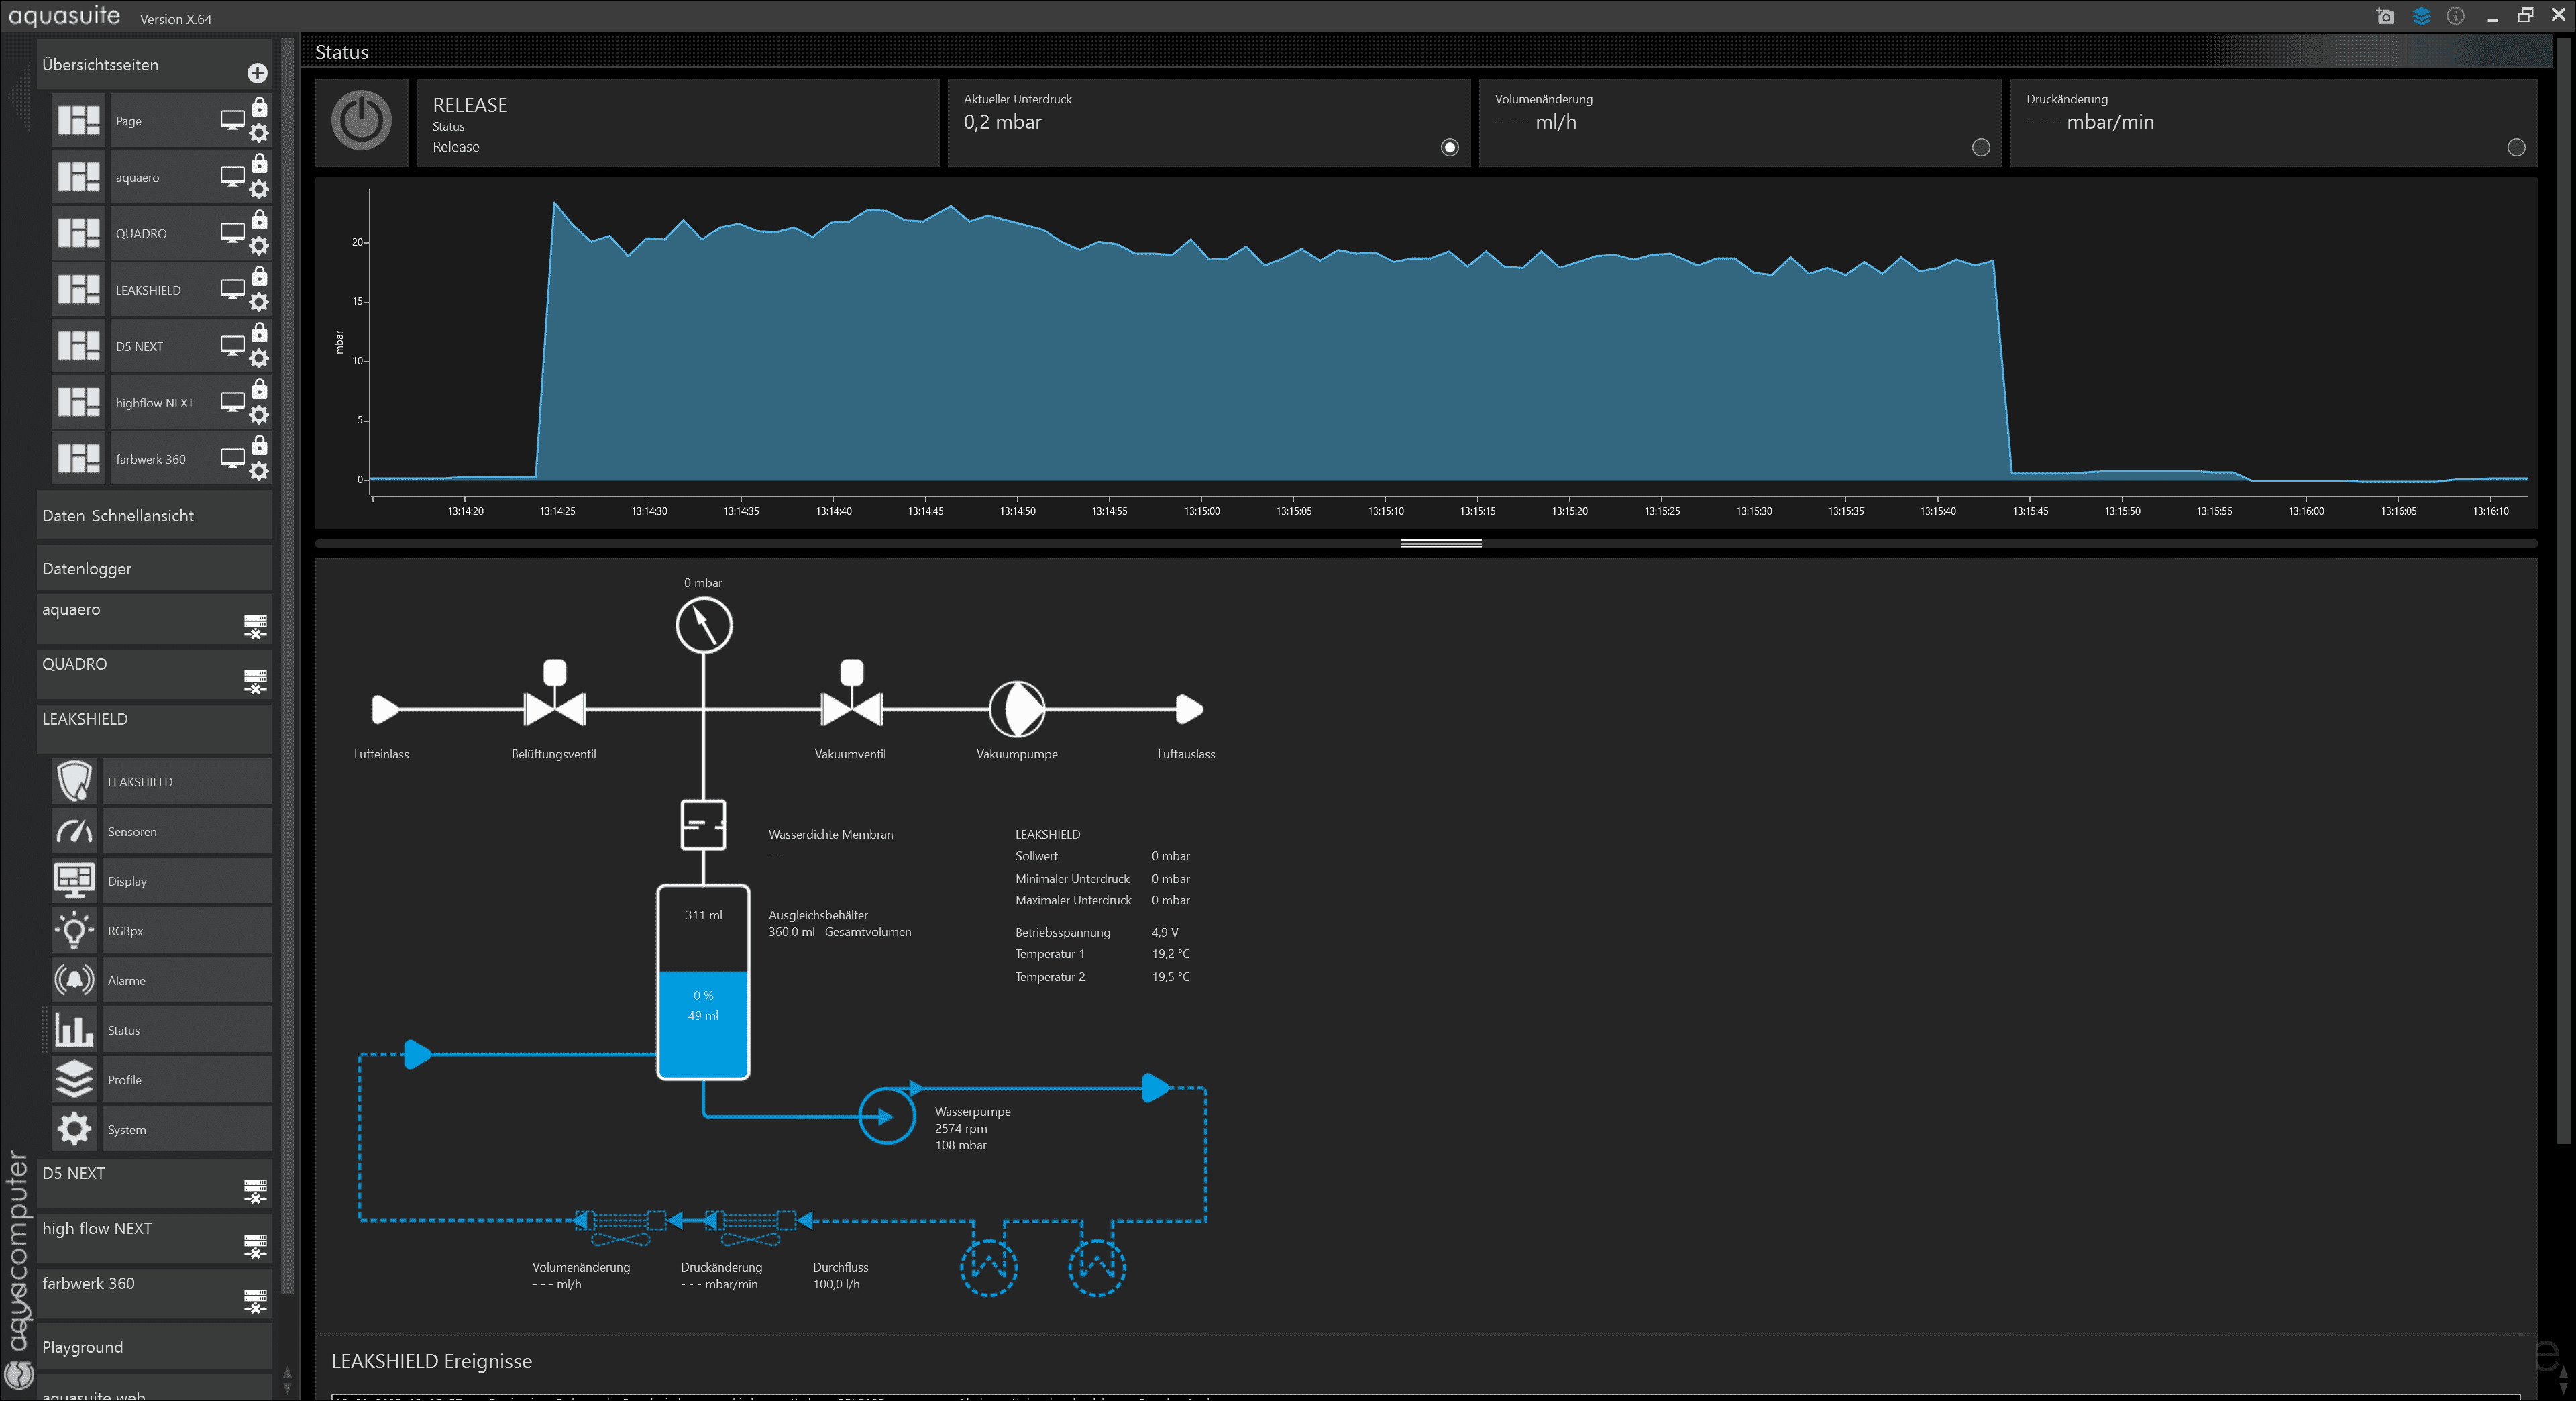Open the highflow NEXT overview page

154,403
